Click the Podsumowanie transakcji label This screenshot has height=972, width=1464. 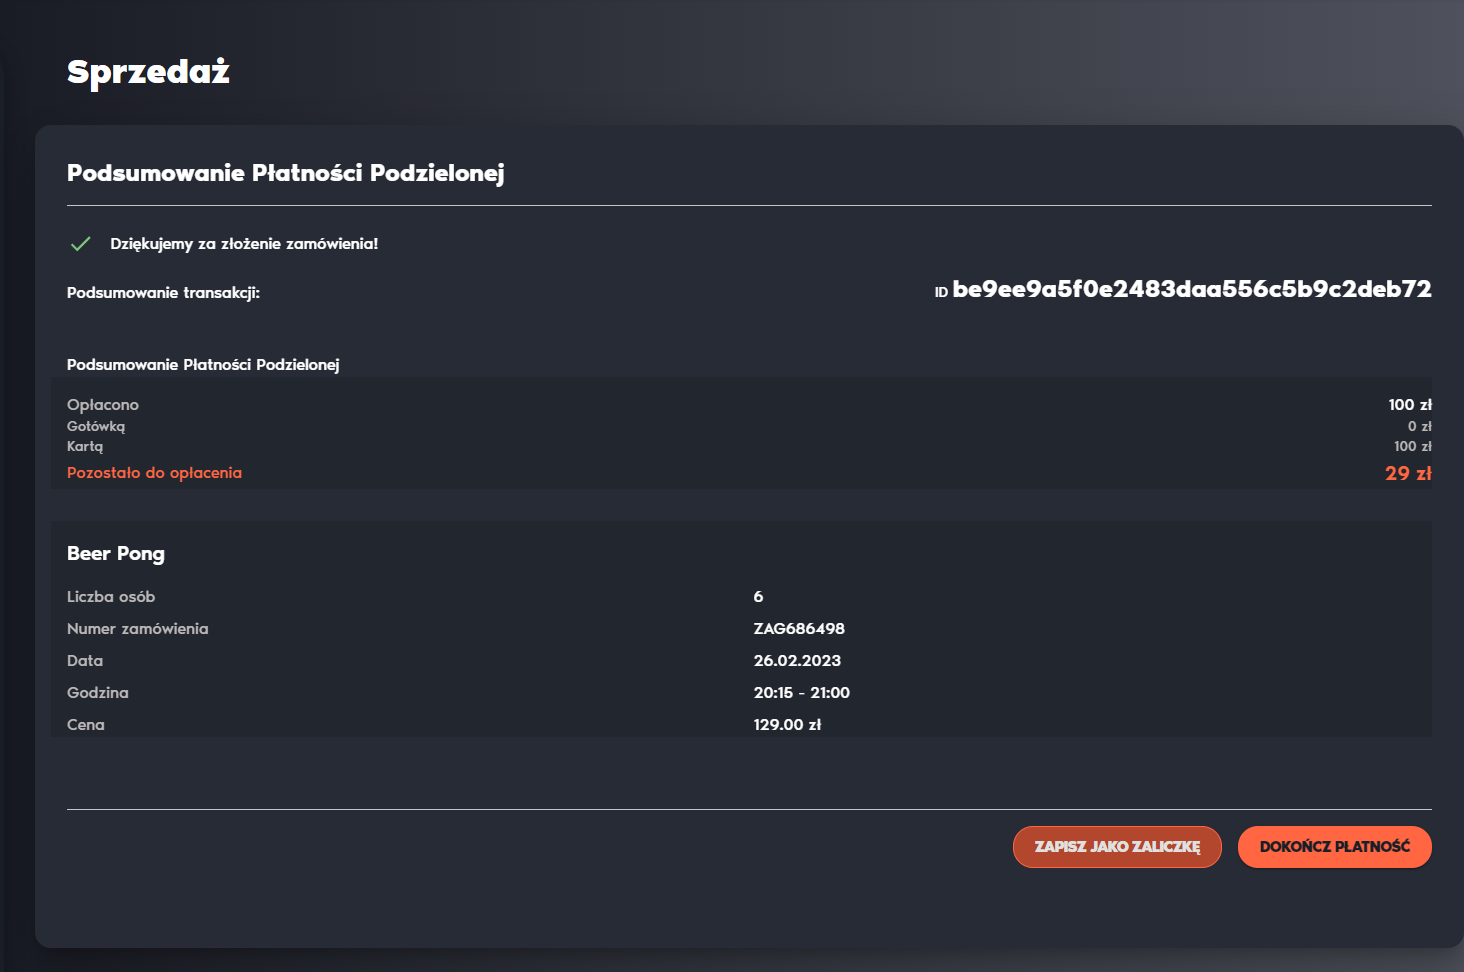point(163,293)
